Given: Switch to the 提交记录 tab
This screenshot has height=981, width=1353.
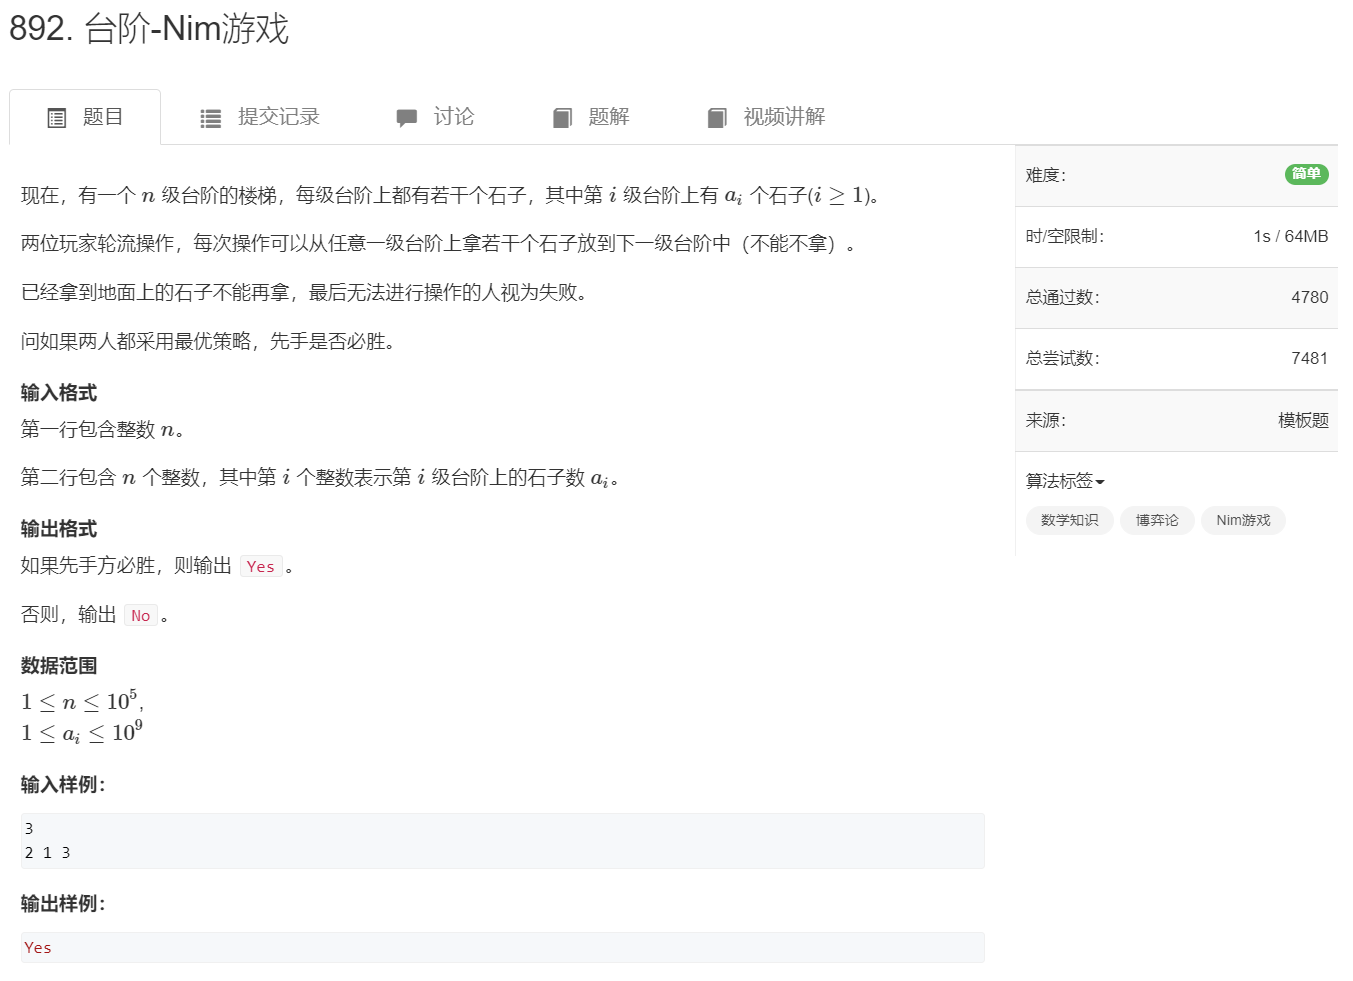Looking at the screenshot, I should [278, 117].
